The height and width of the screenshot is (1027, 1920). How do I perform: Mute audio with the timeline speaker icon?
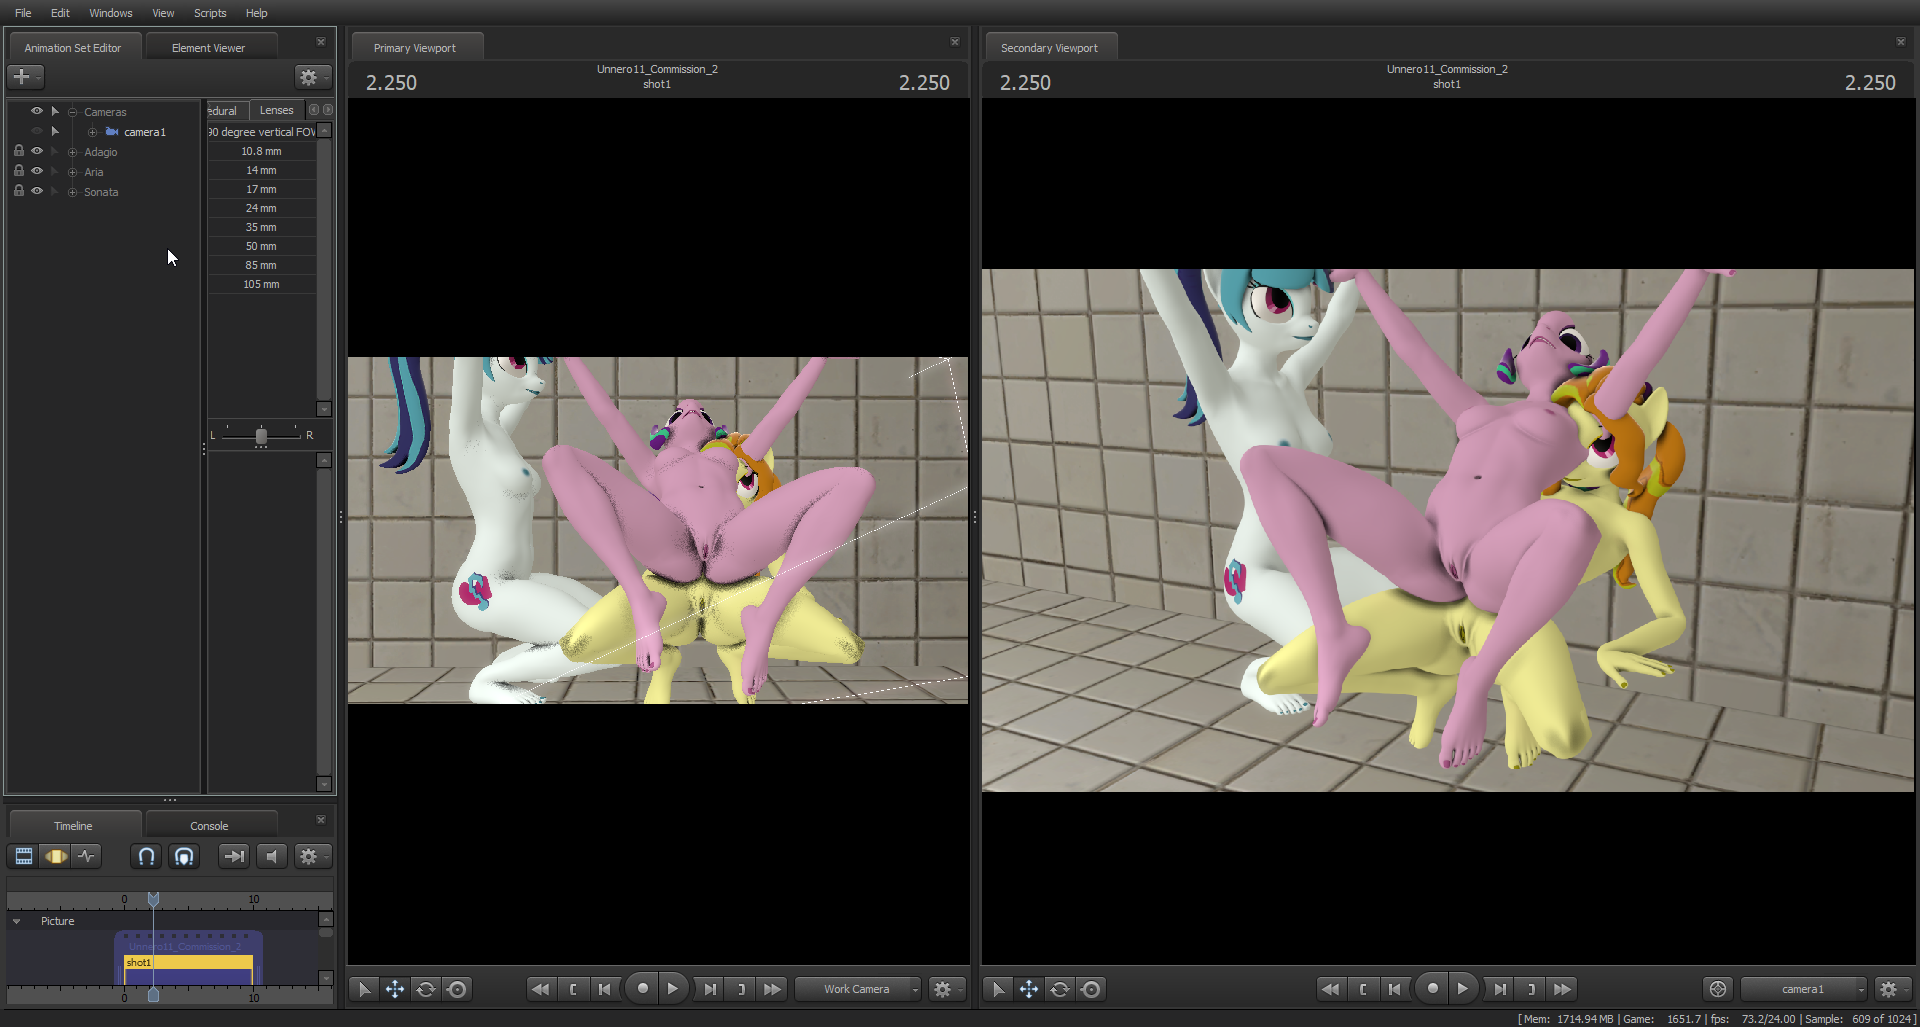click(x=271, y=856)
